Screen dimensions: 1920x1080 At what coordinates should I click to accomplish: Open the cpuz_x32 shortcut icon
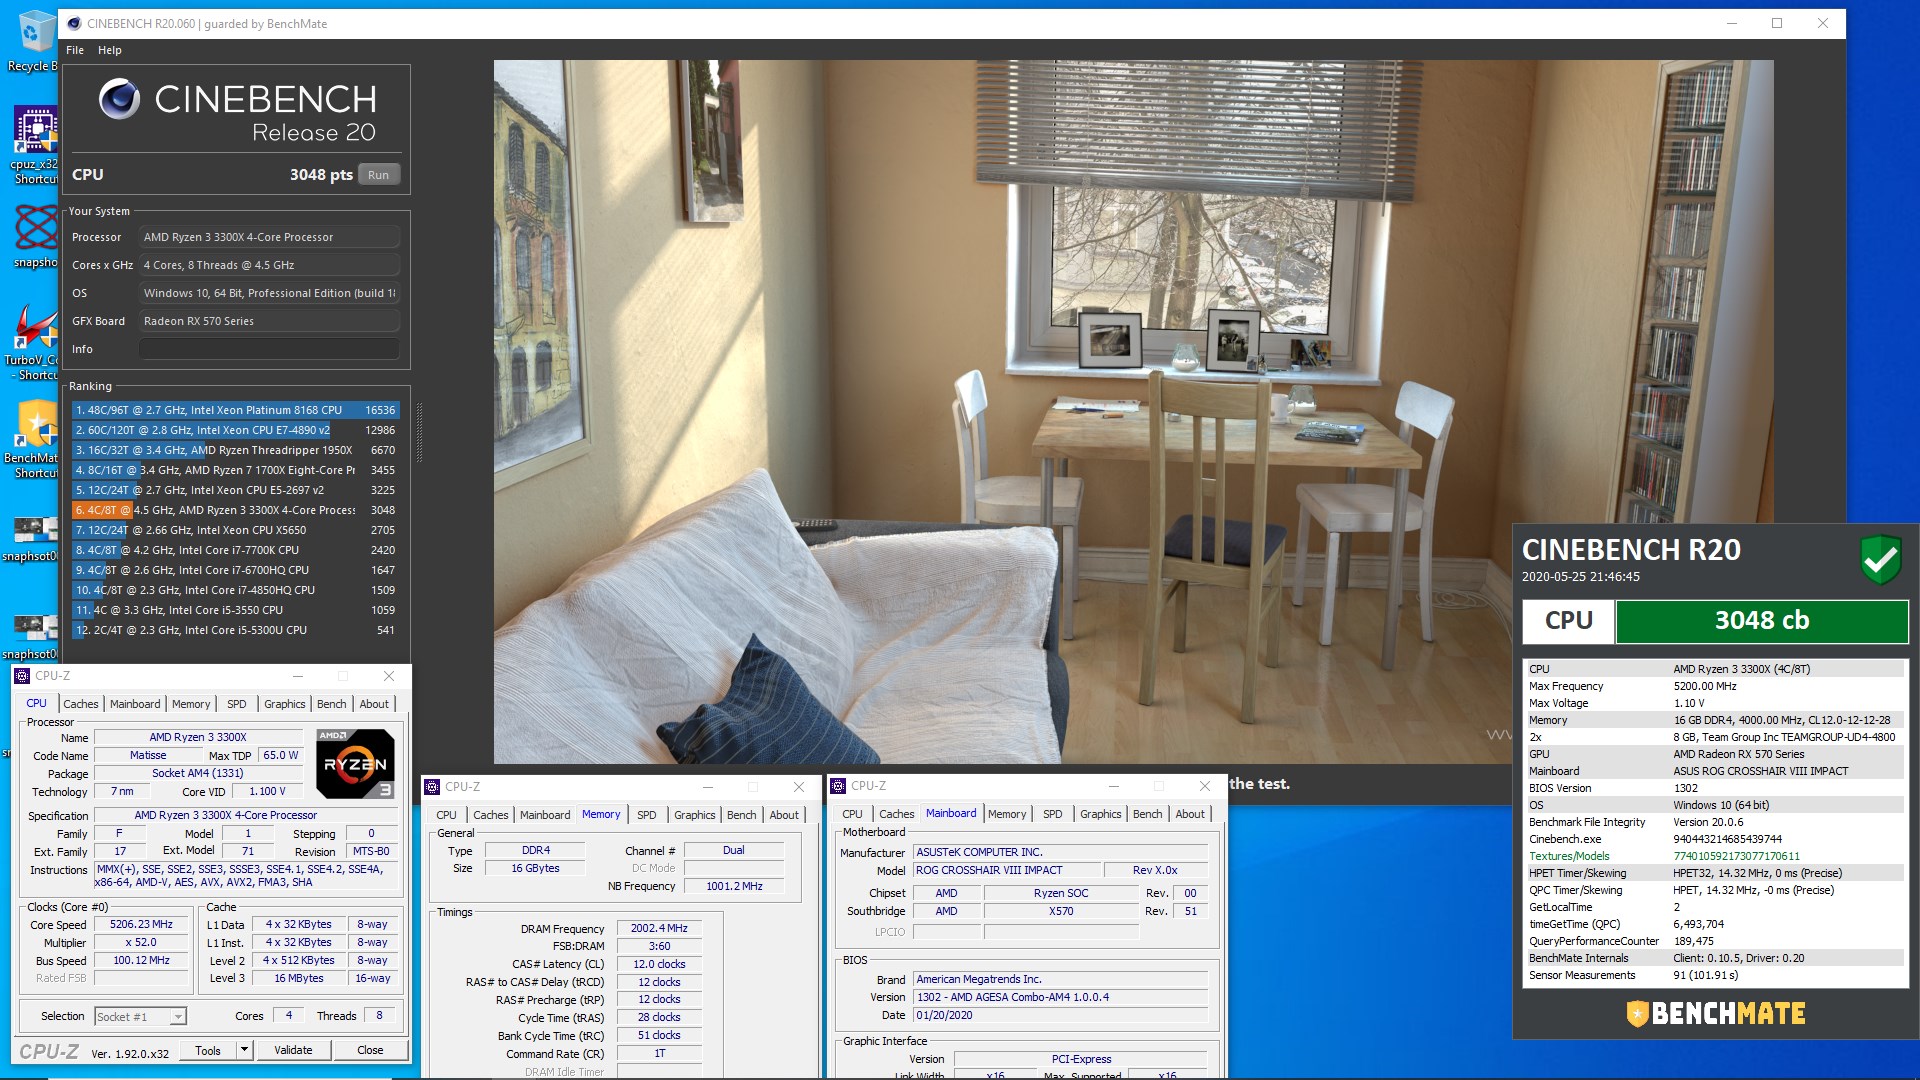(34, 146)
